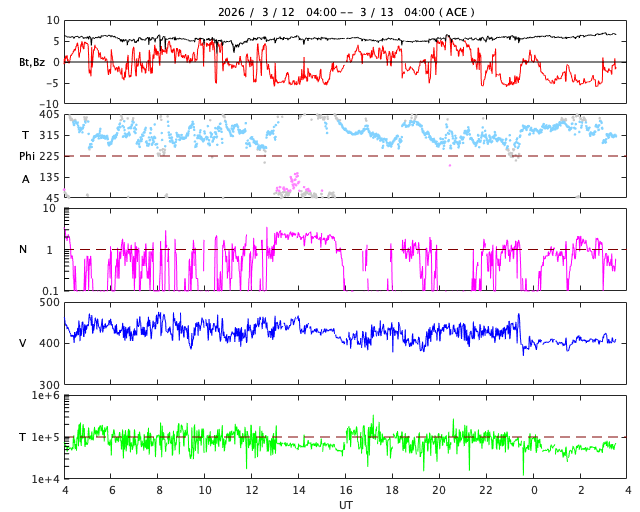Select the 1e+4 tick label in the bottom panel
640x512 pixels.
point(45,479)
